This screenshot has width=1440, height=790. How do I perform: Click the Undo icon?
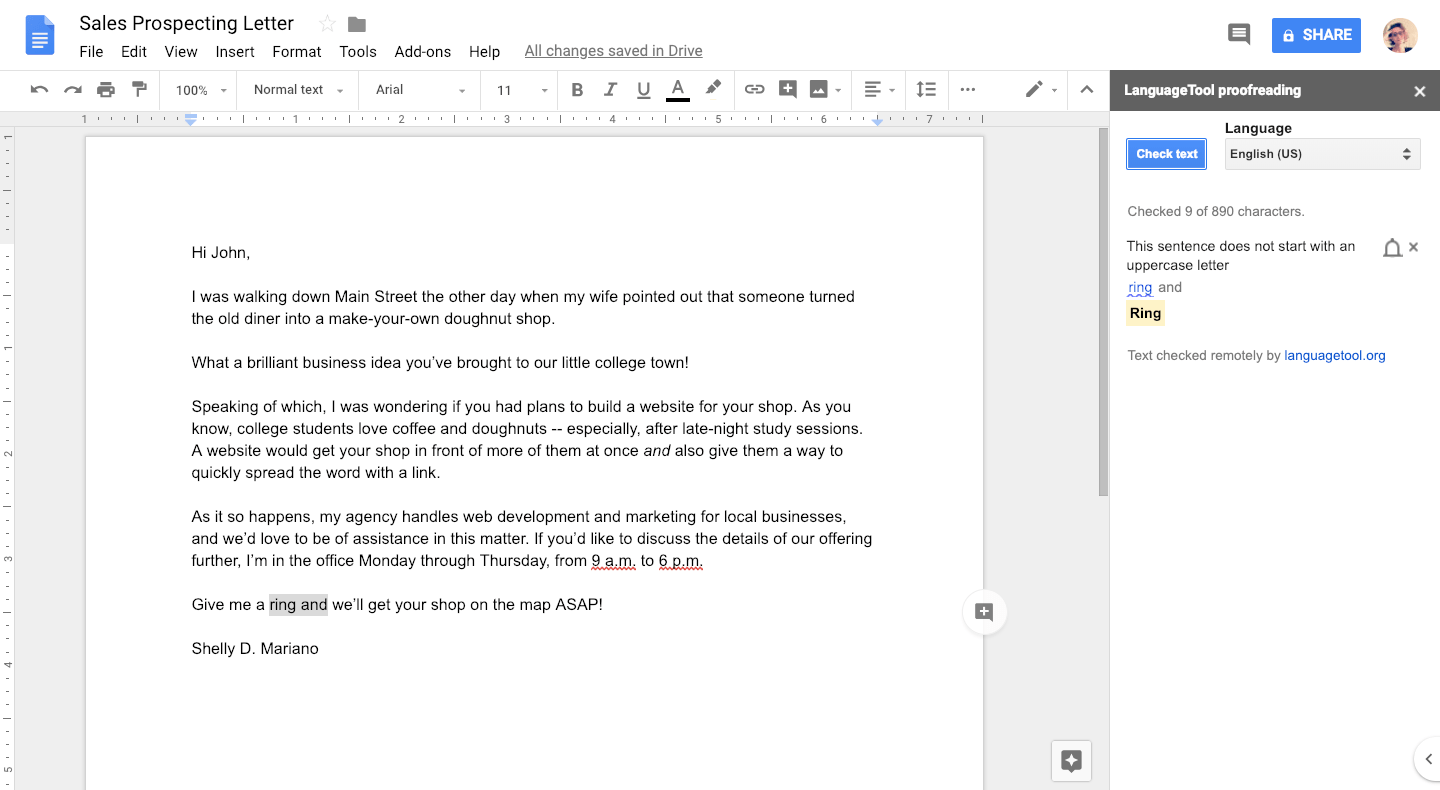39,90
